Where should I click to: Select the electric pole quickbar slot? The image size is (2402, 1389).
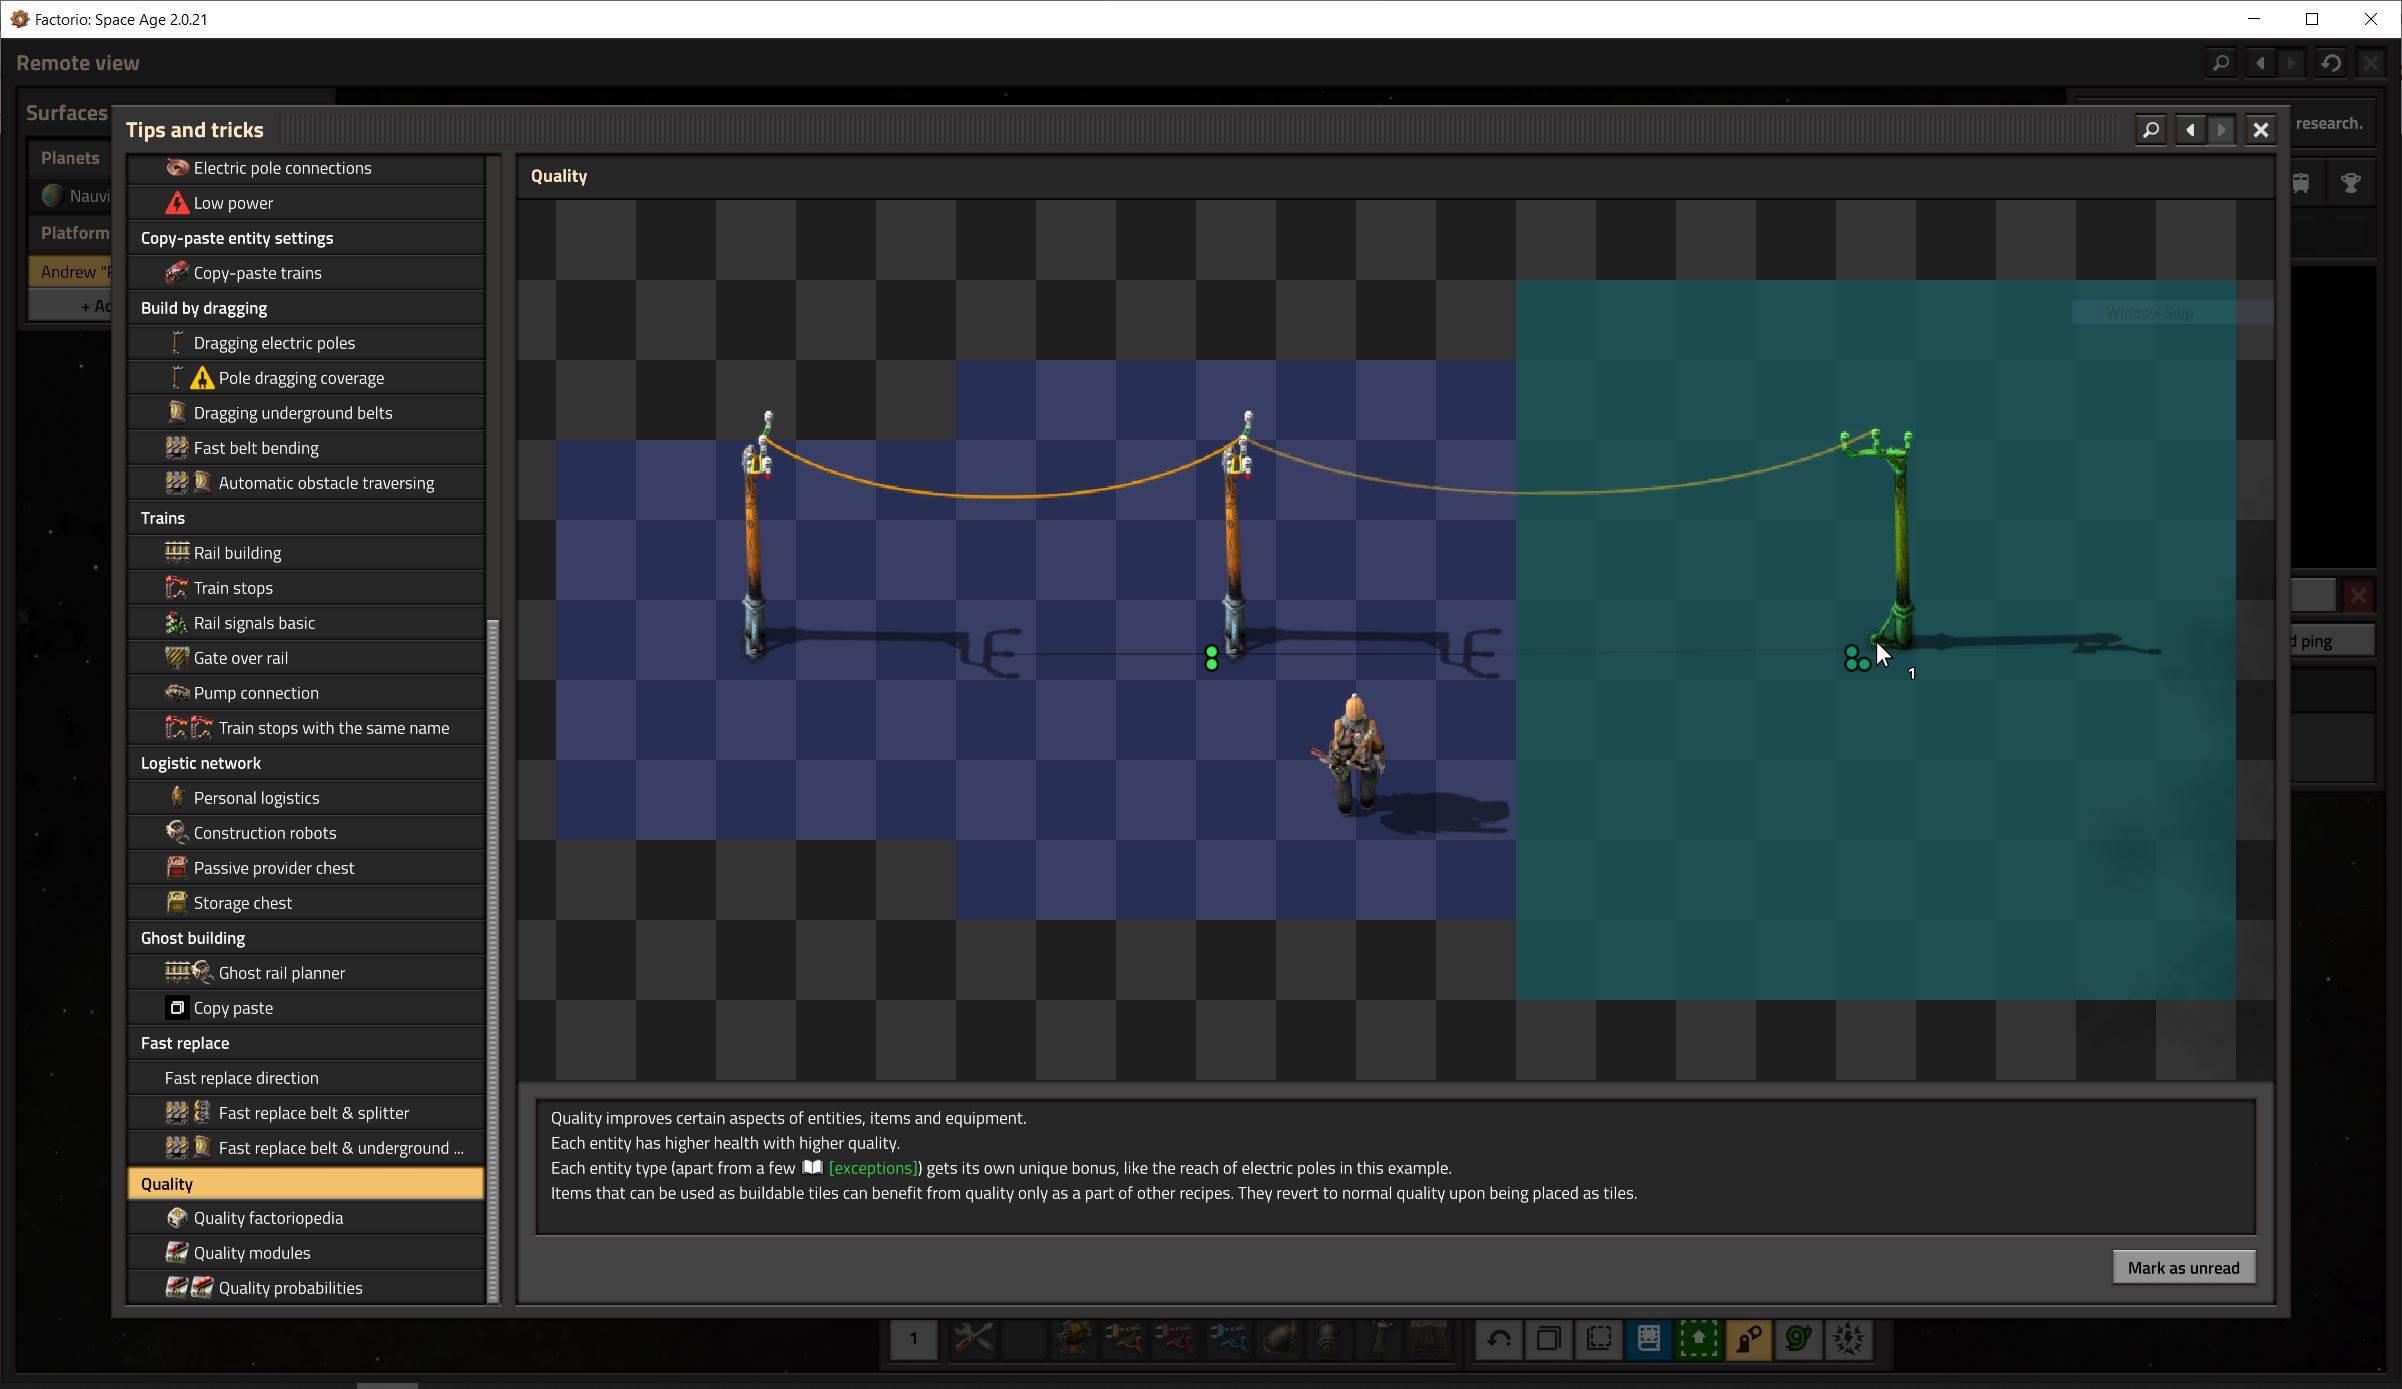tap(1381, 1339)
